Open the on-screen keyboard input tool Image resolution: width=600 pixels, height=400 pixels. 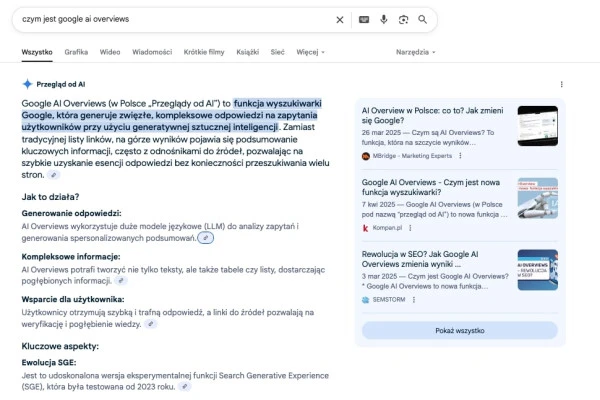(364, 19)
